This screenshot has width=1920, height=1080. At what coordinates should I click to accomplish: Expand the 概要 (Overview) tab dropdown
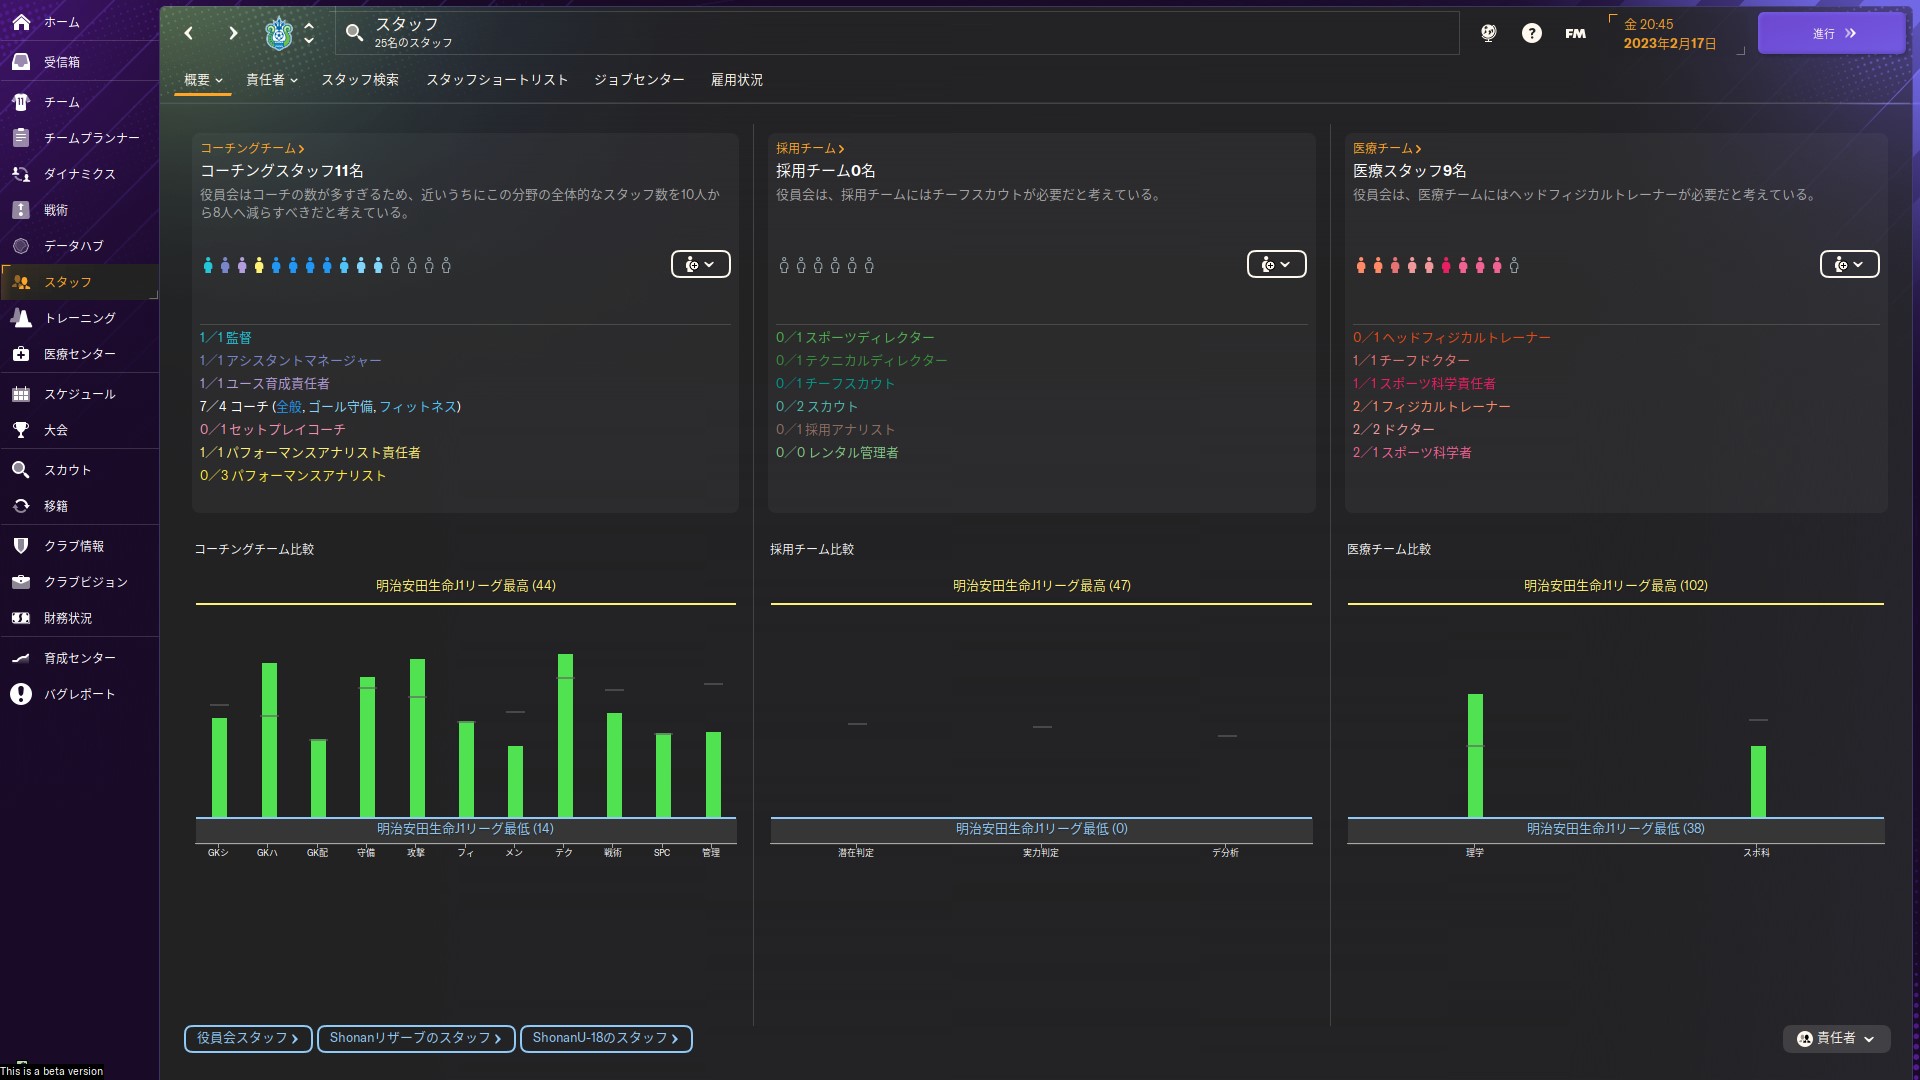(203, 80)
